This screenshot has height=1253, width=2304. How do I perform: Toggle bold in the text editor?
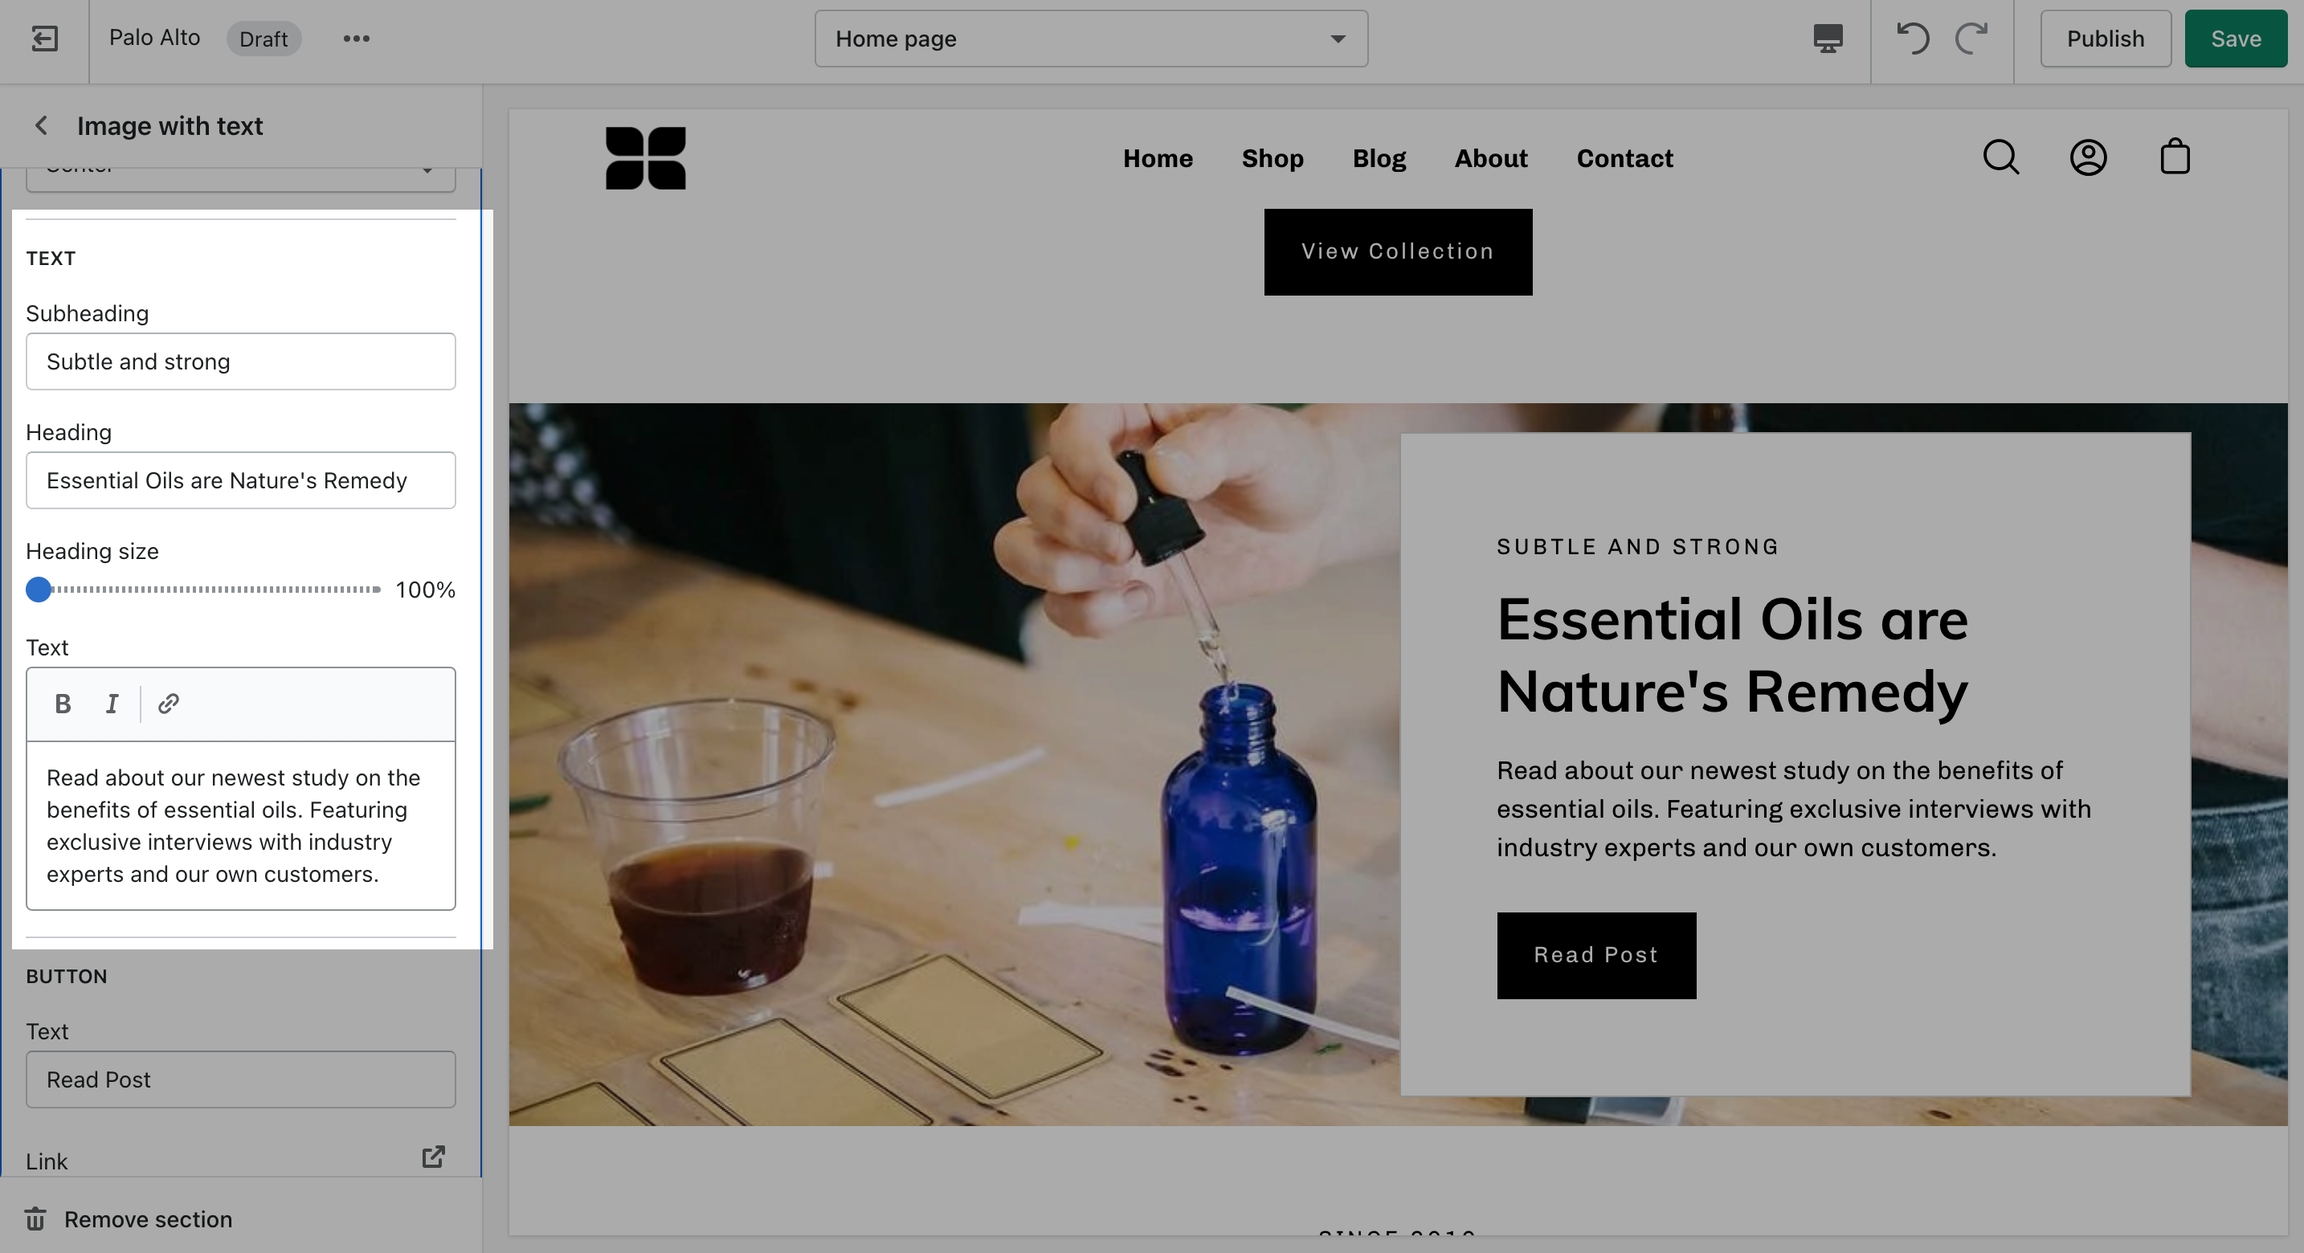coord(63,704)
